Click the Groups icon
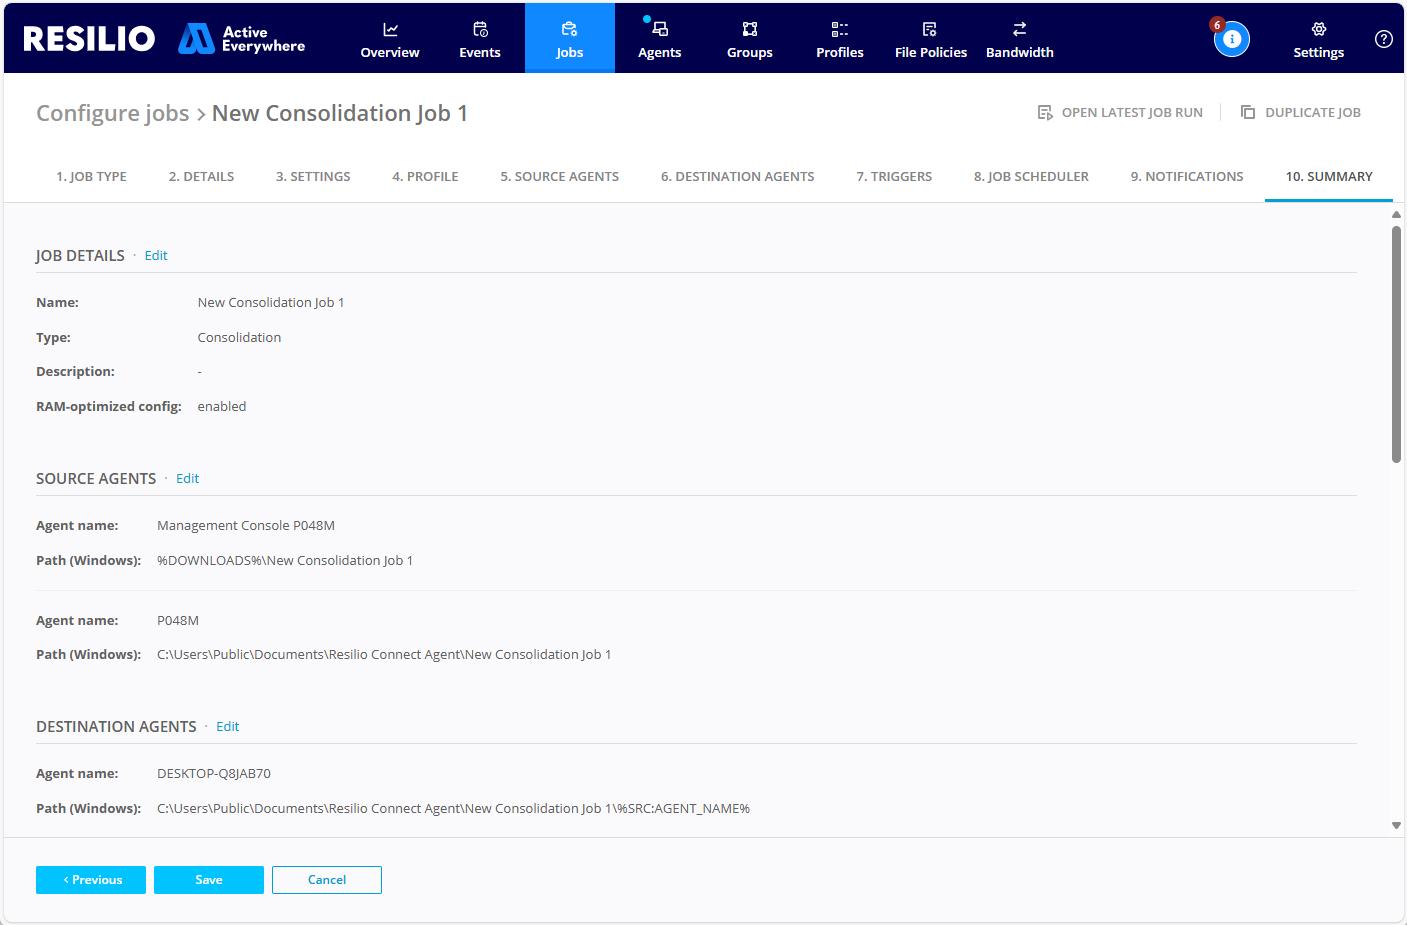The height and width of the screenshot is (925, 1407). pos(749,38)
